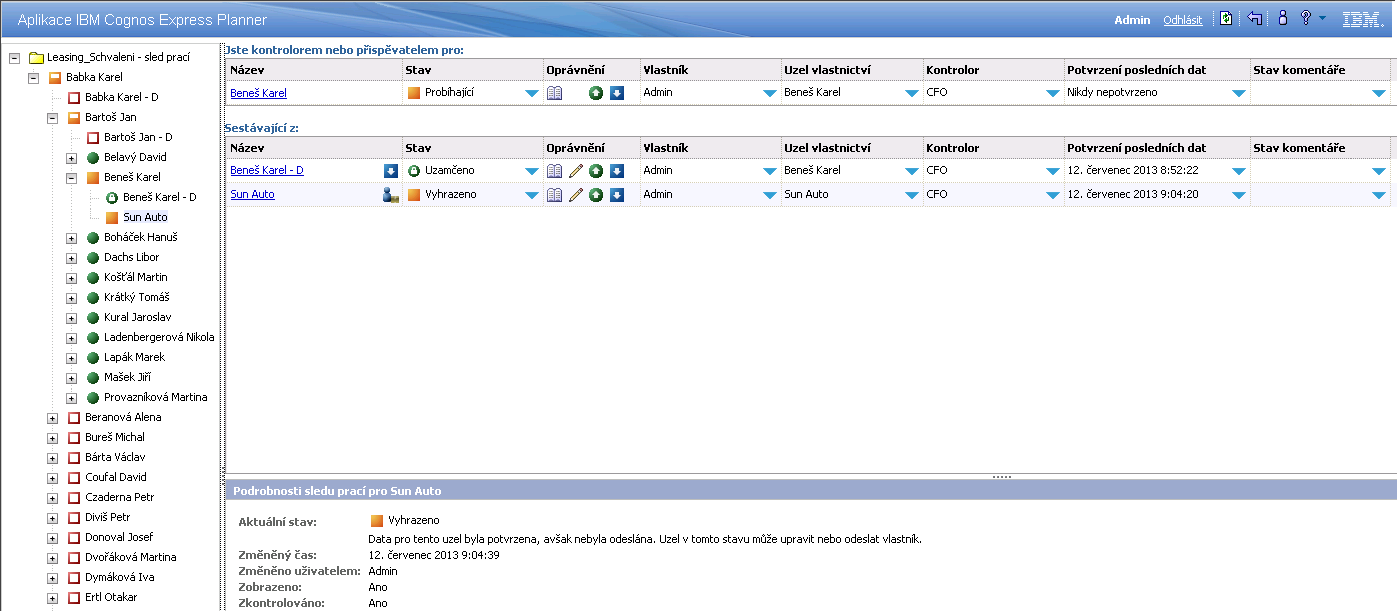
Task: Click the pencil edit icon in the Beneš Karel - D row
Action: (576, 171)
